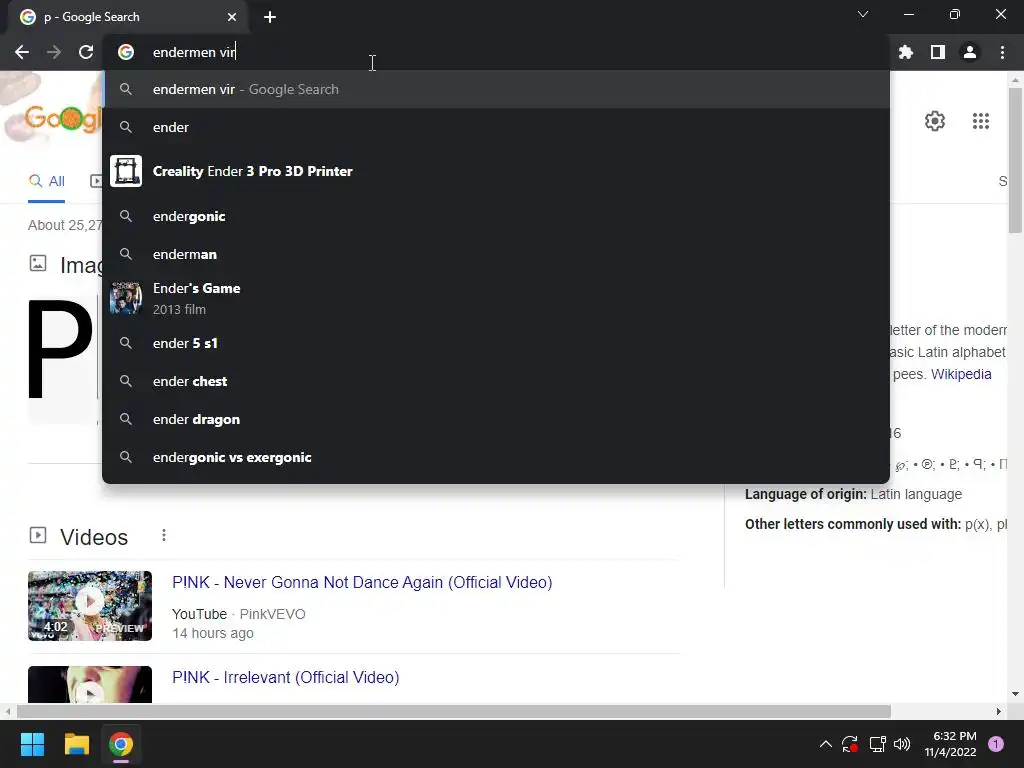Choose the 'ender chest' suggestion
The width and height of the screenshot is (1024, 768).
tap(496, 381)
